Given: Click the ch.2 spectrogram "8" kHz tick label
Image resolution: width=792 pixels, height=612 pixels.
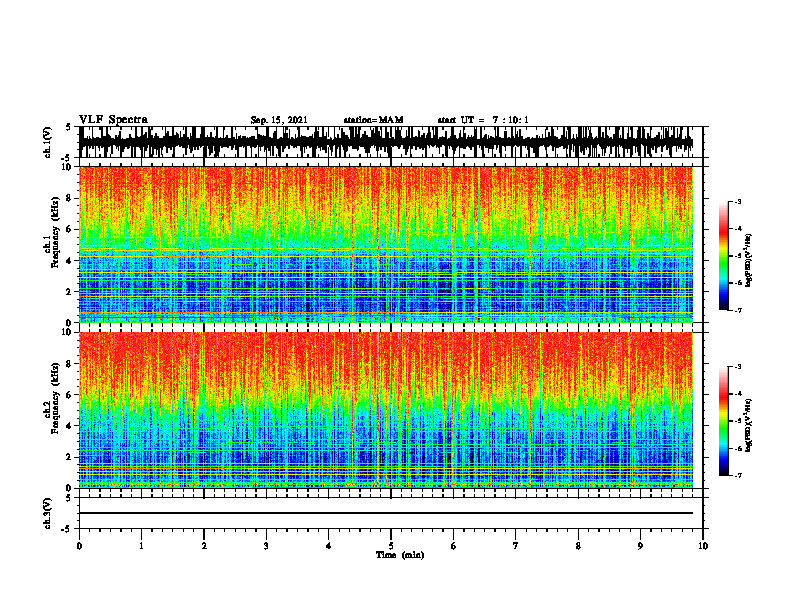Looking at the screenshot, I should coord(70,364).
